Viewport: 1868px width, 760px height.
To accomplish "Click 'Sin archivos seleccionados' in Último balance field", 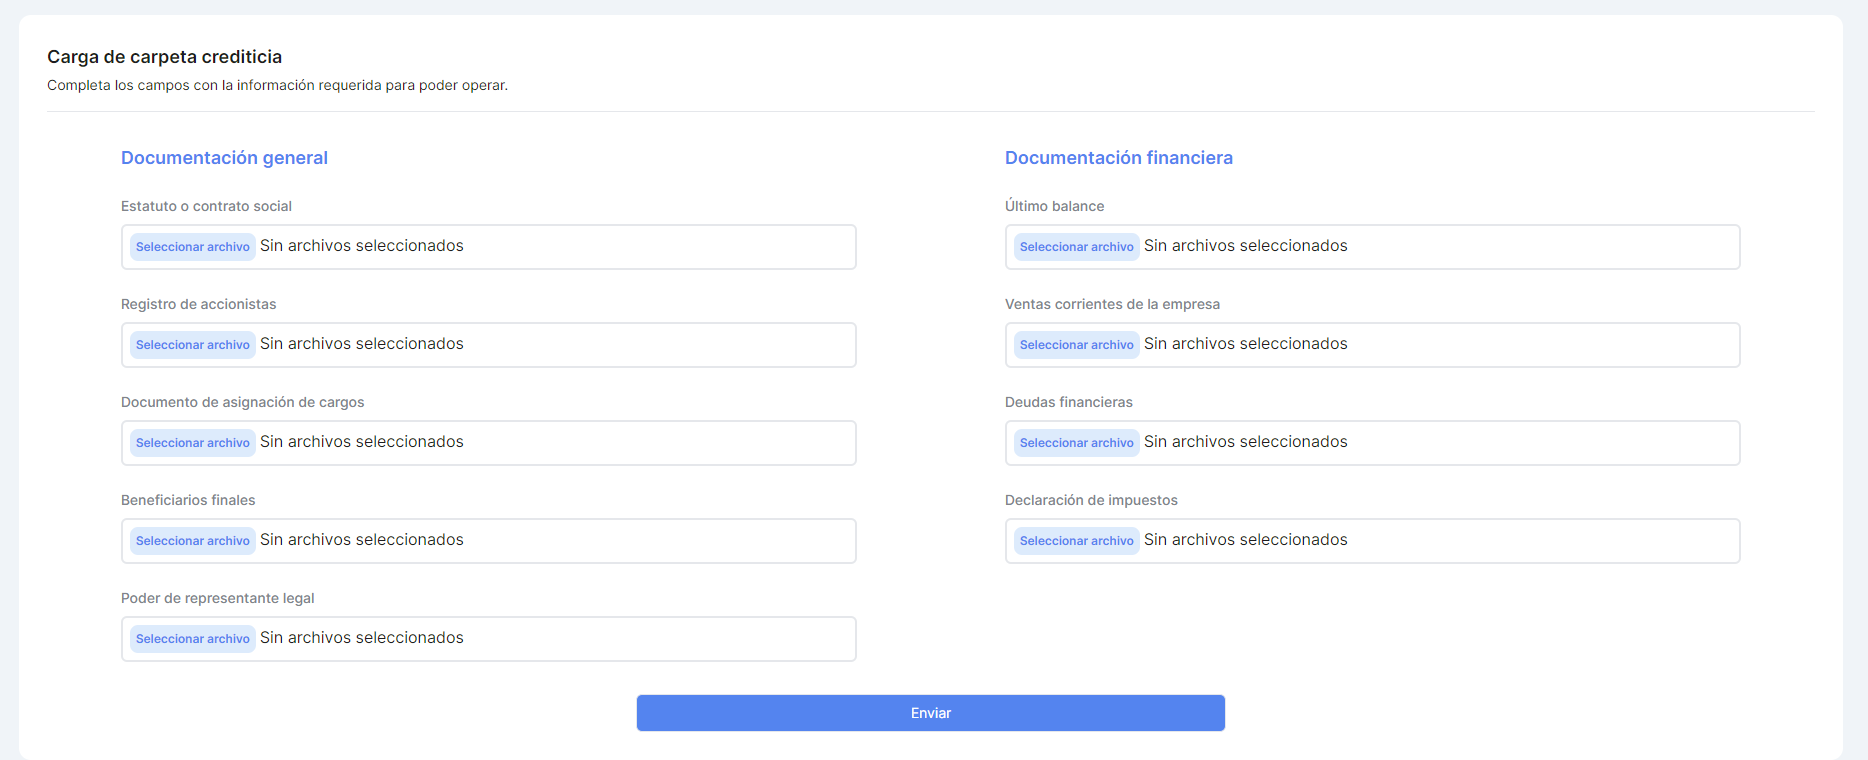I will [1245, 246].
